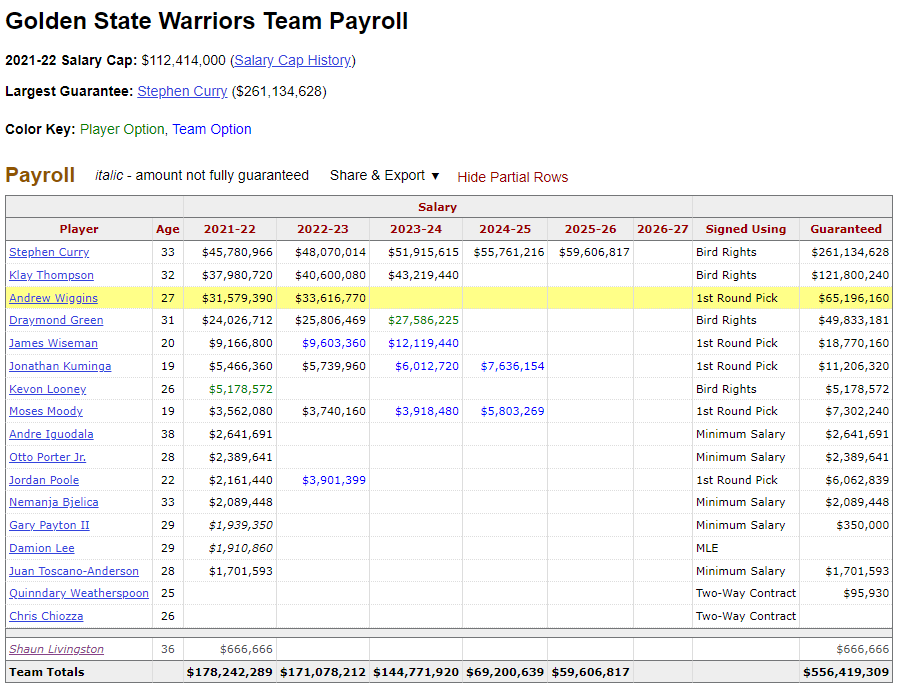Select Thompson's guaranteed $121,800,240
Screen dimensions: 901x690
pyautogui.click(x=850, y=275)
